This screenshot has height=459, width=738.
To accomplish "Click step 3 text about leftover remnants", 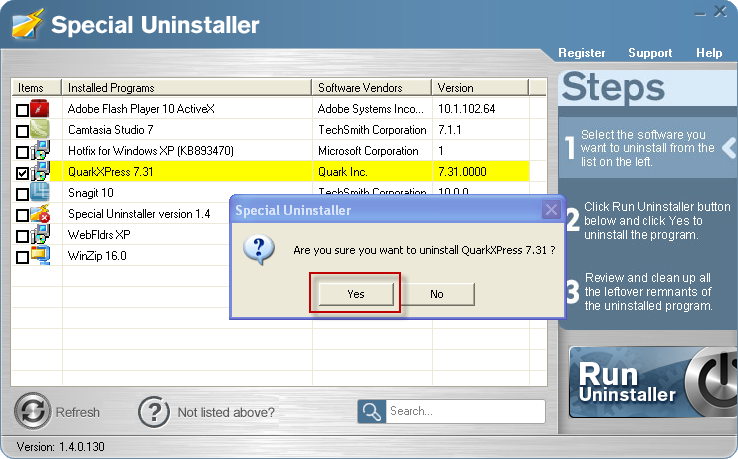I will [649, 291].
